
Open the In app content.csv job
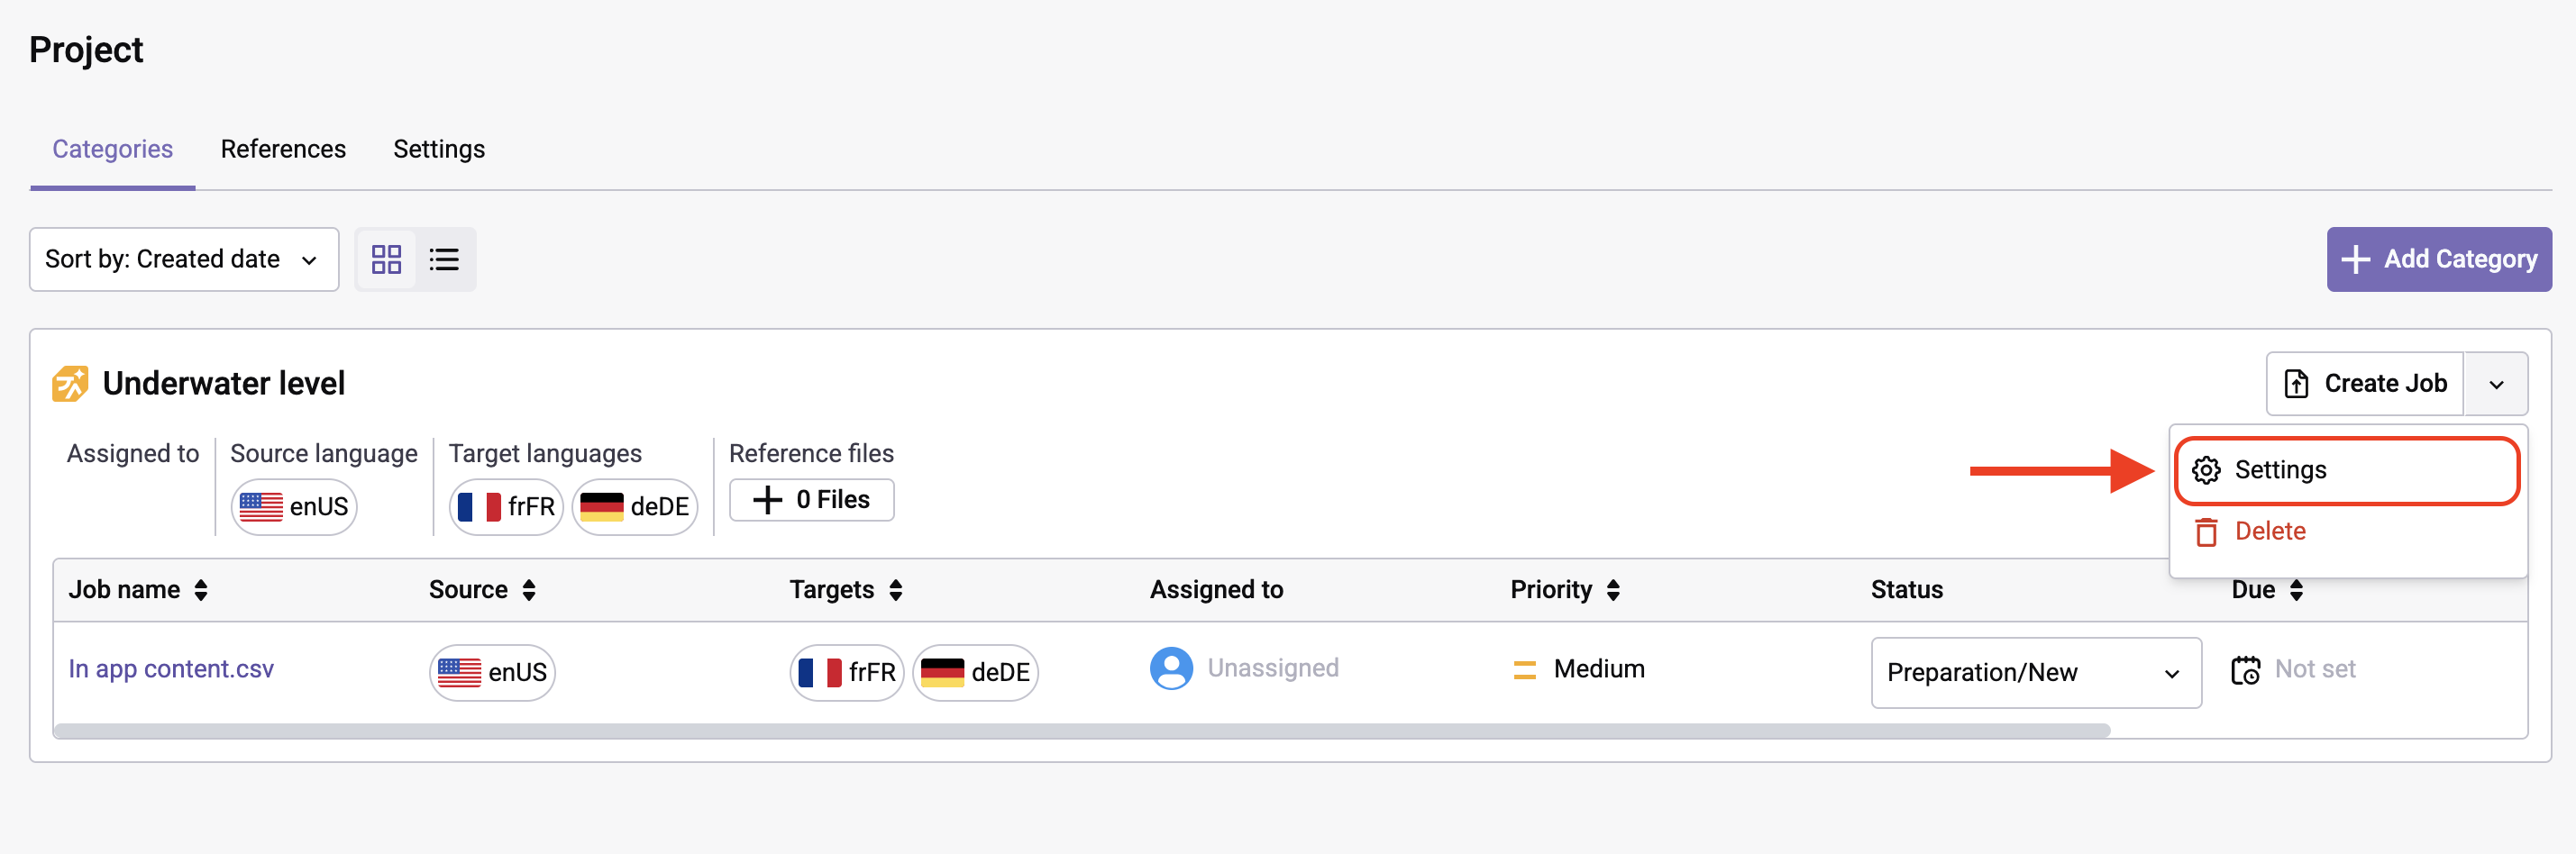point(171,669)
